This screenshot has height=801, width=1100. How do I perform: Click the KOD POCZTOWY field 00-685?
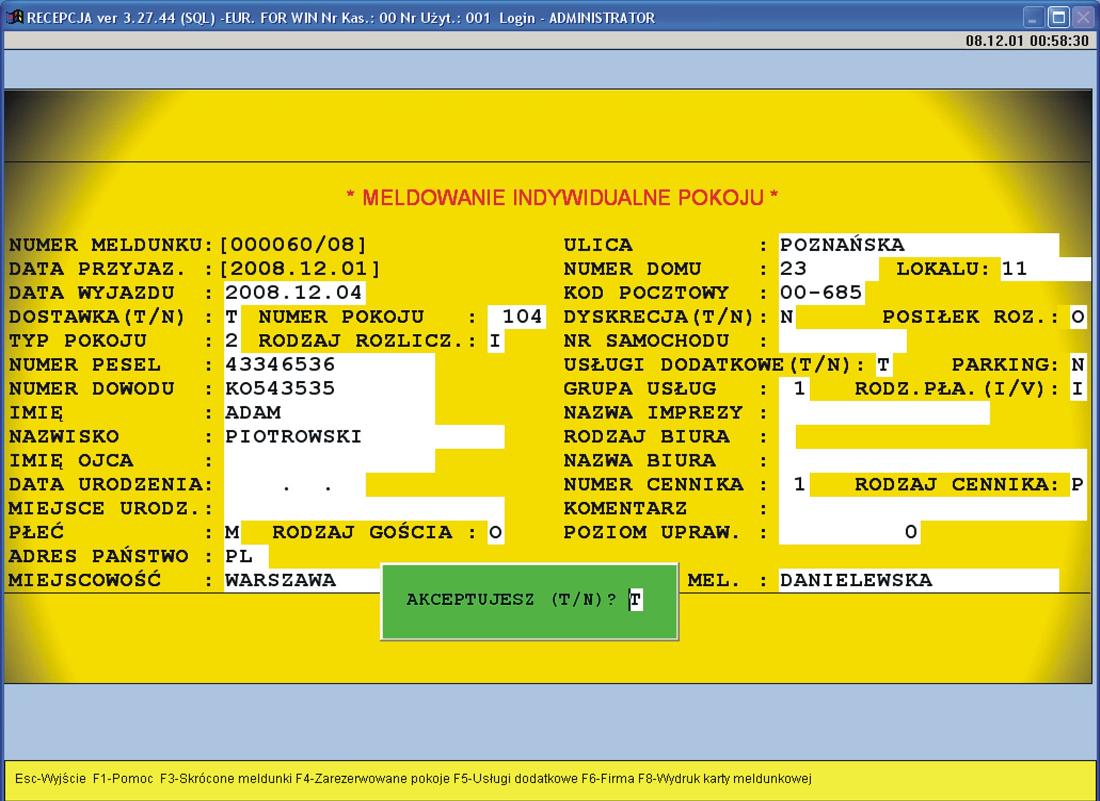(x=820, y=293)
